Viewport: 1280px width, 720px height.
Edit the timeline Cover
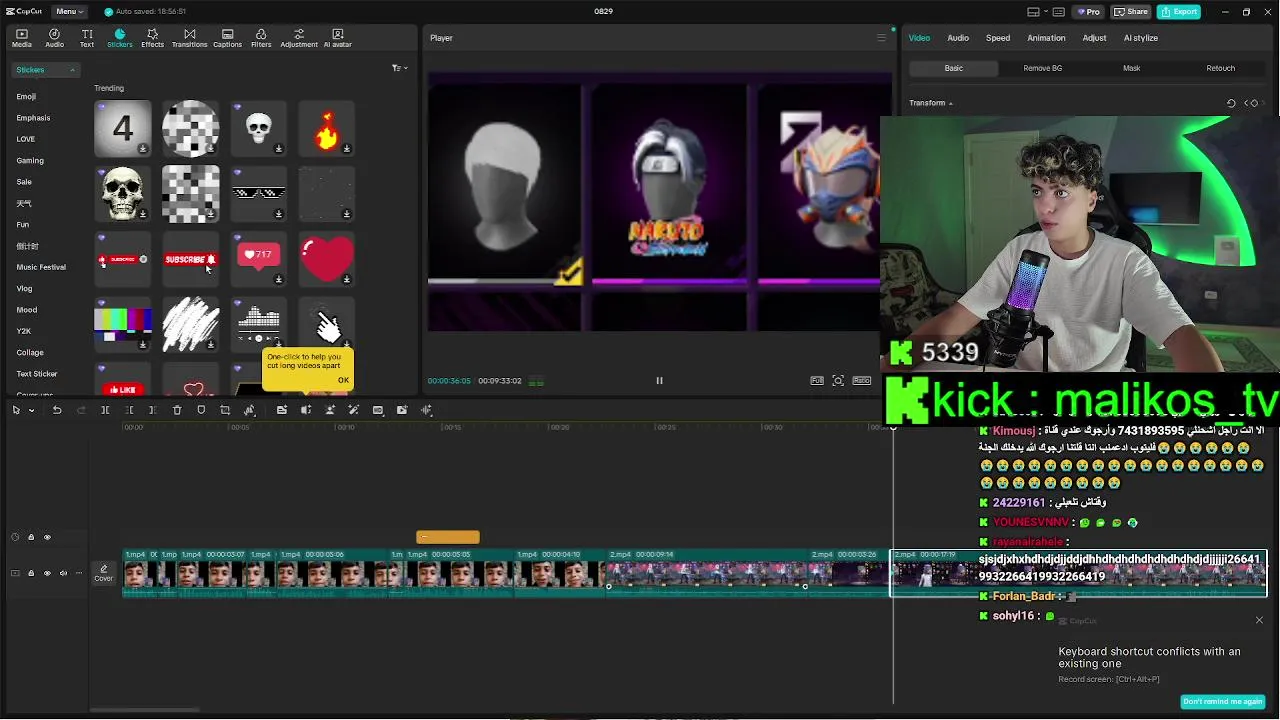tap(104, 573)
